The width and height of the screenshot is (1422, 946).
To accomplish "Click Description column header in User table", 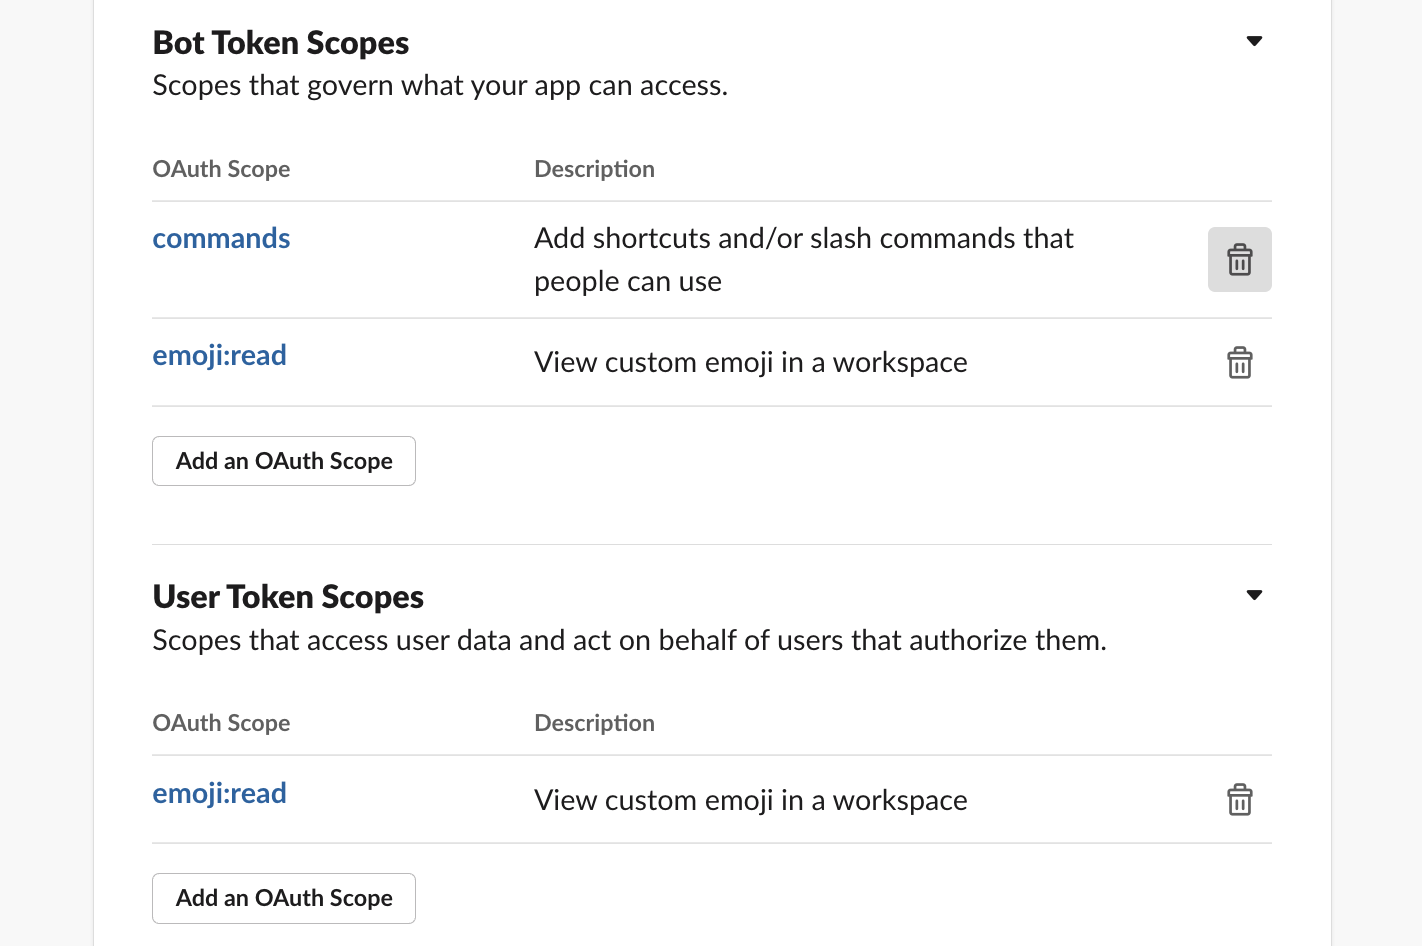I will point(594,723).
